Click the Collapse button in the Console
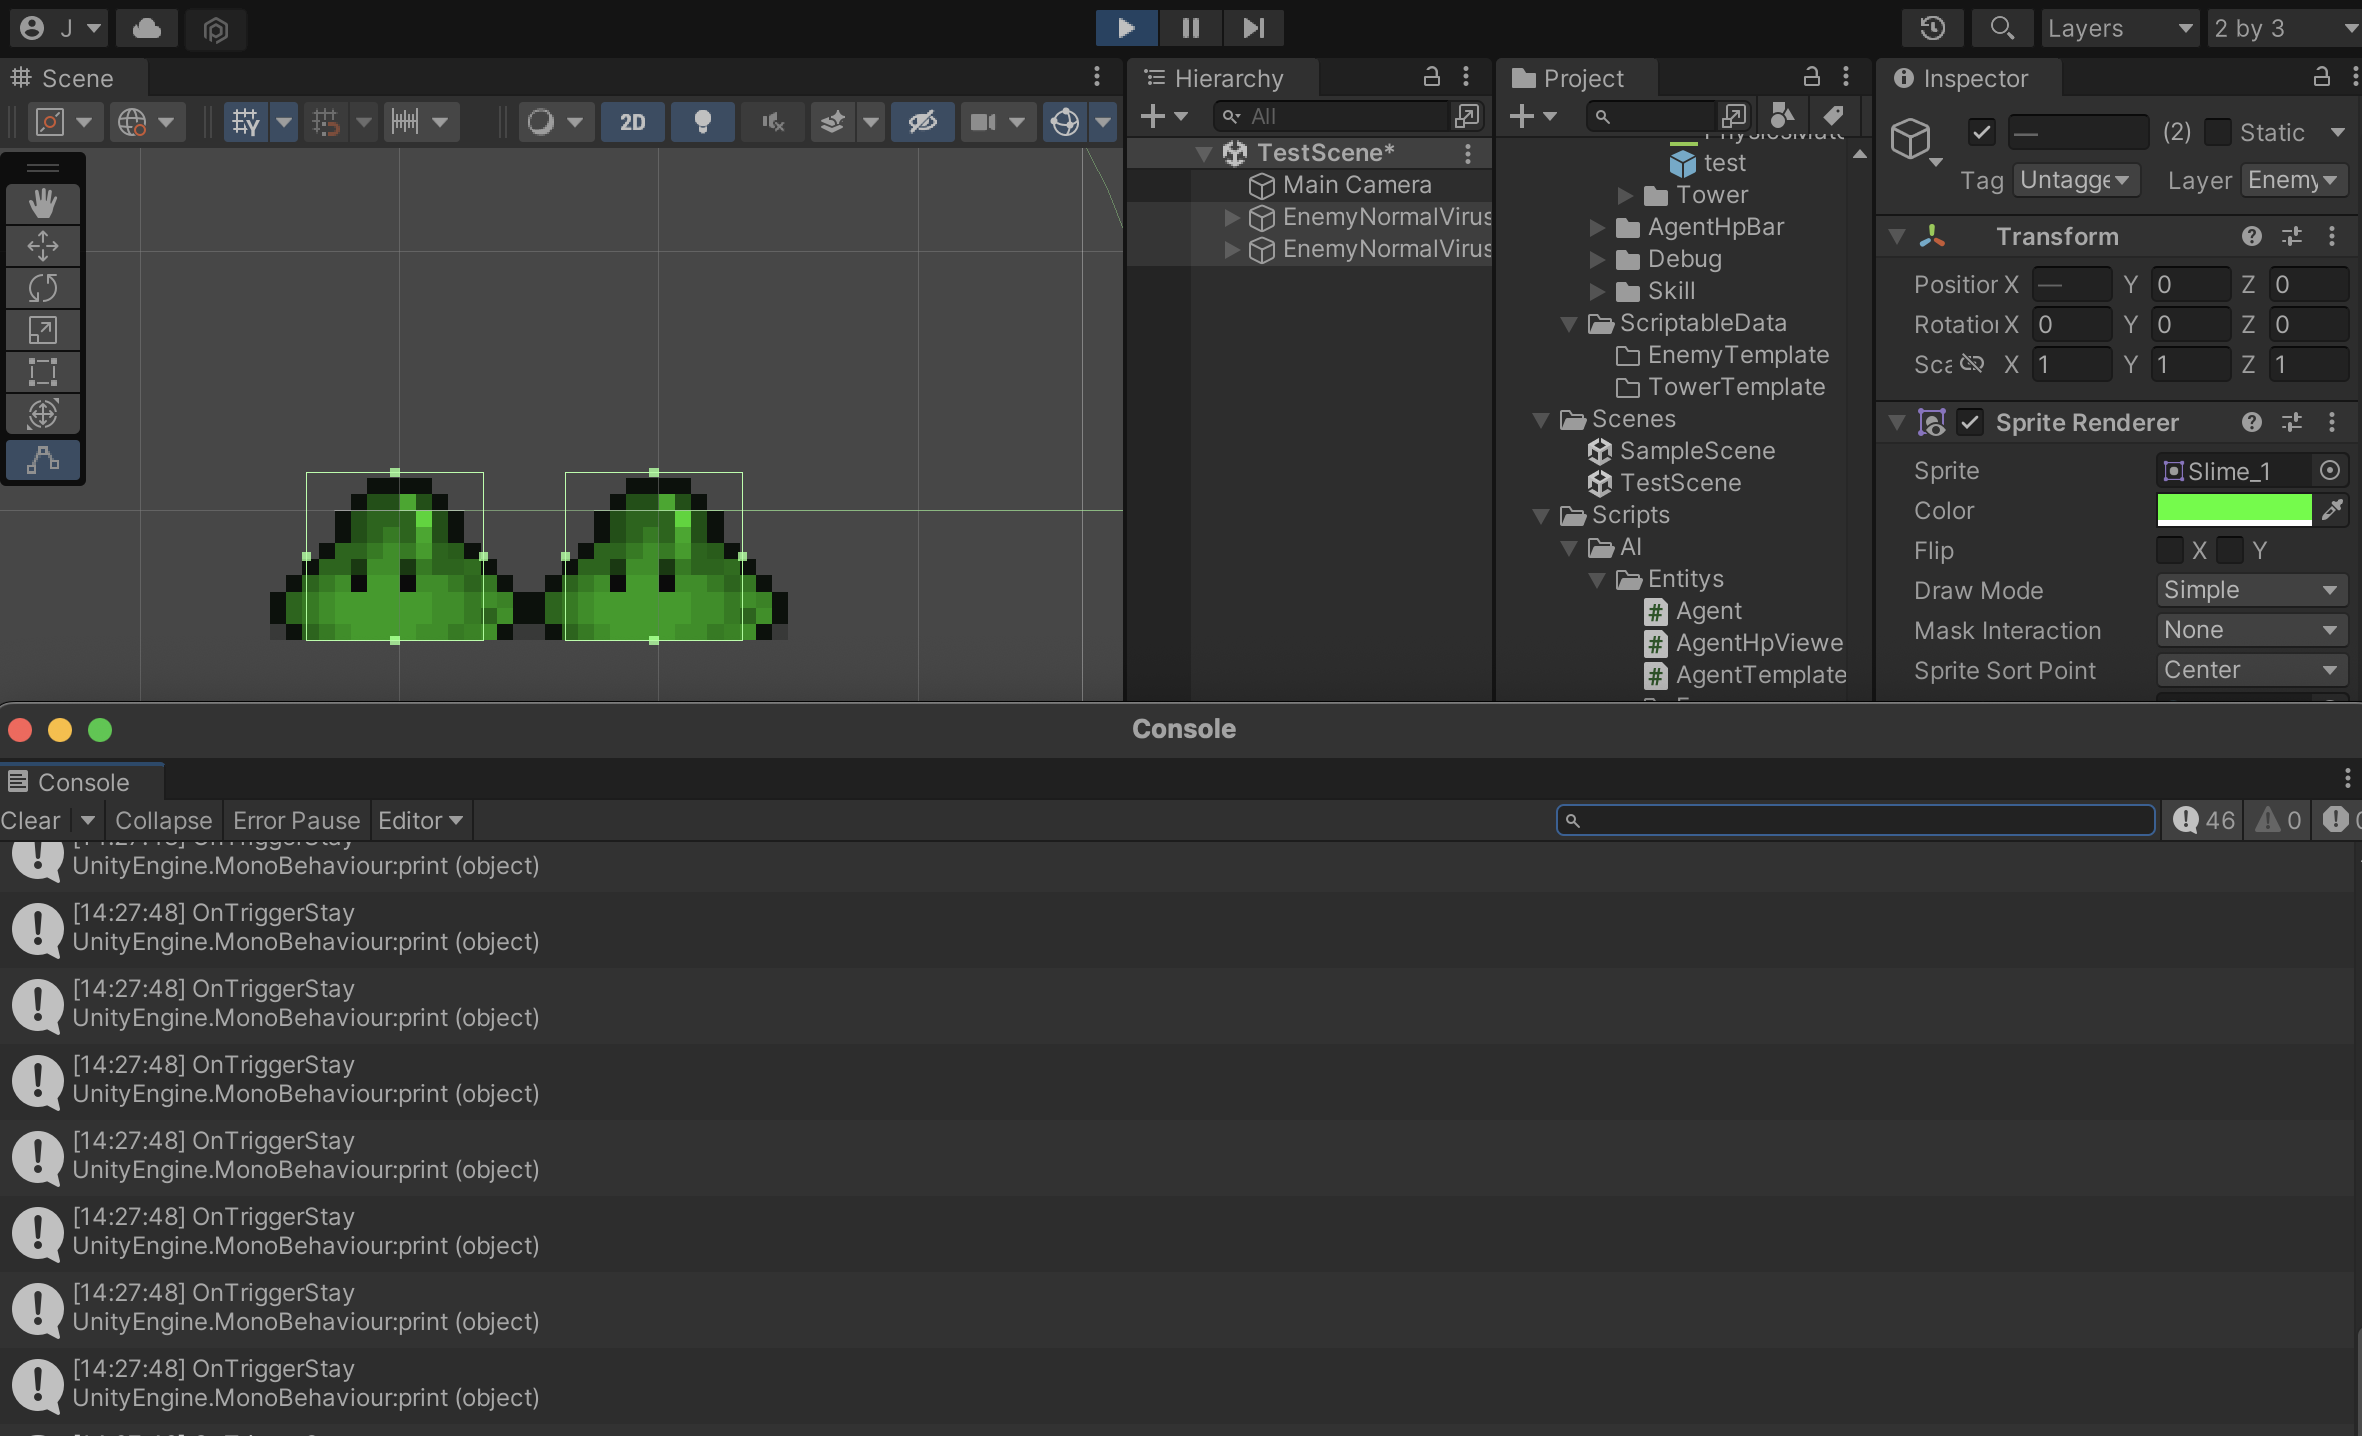This screenshot has width=2362, height=1436. tap(163, 819)
